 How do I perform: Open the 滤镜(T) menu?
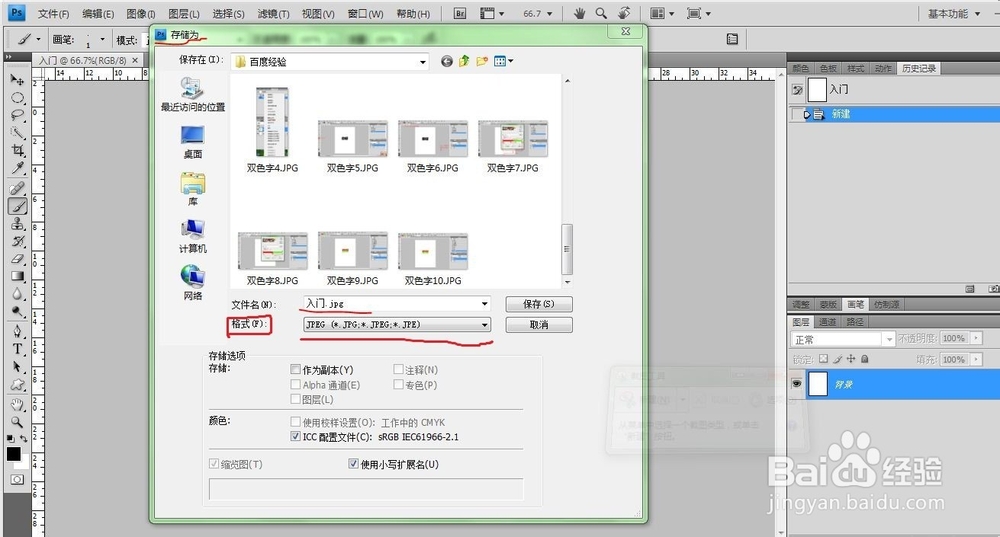(273, 13)
